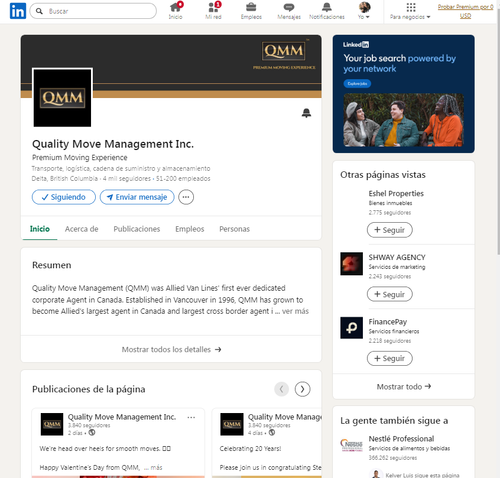Click Probar Premium por 0 USD link

click(x=465, y=11)
